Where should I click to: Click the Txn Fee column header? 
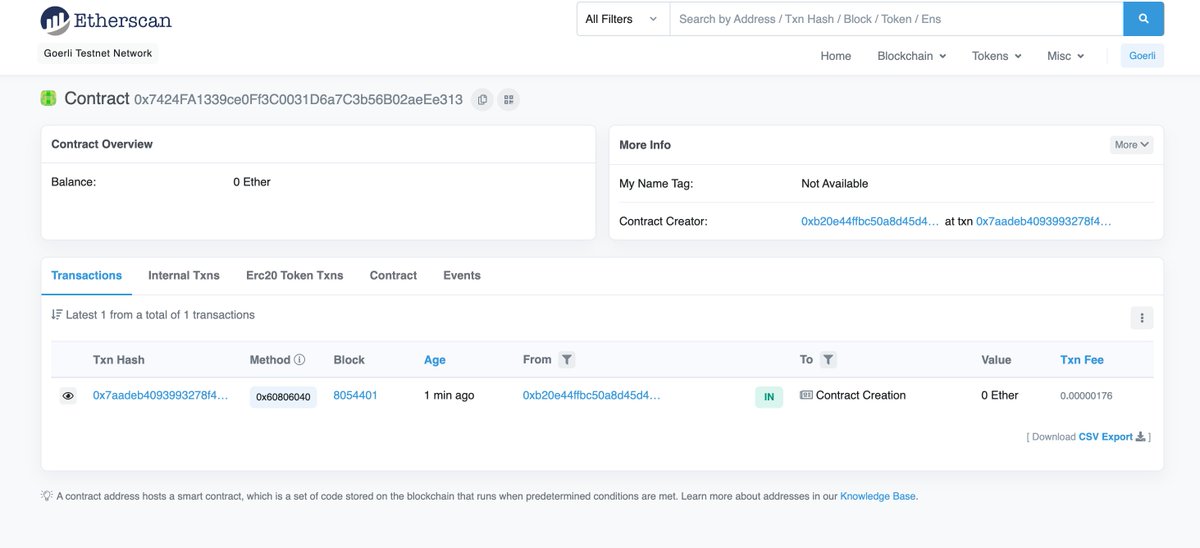tap(1082, 360)
